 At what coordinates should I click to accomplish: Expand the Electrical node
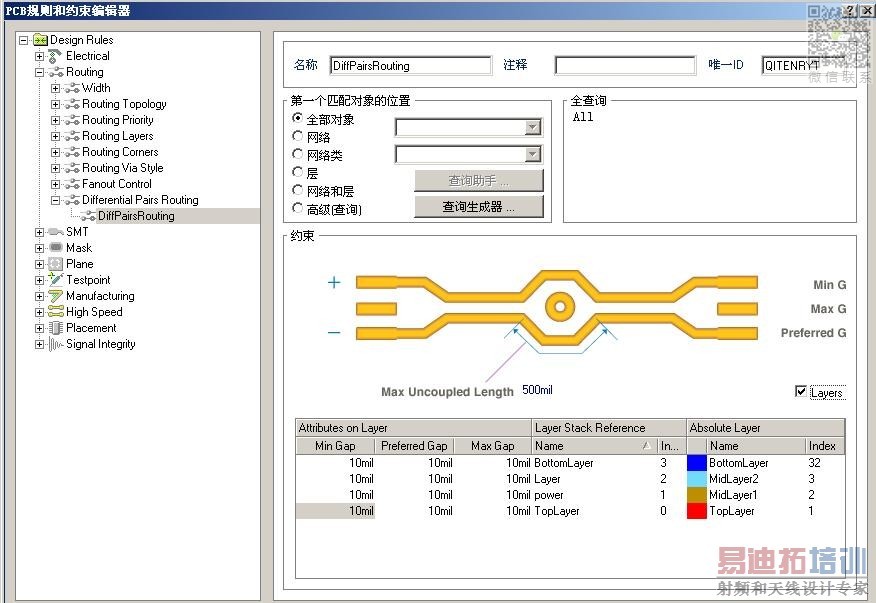(x=39, y=56)
